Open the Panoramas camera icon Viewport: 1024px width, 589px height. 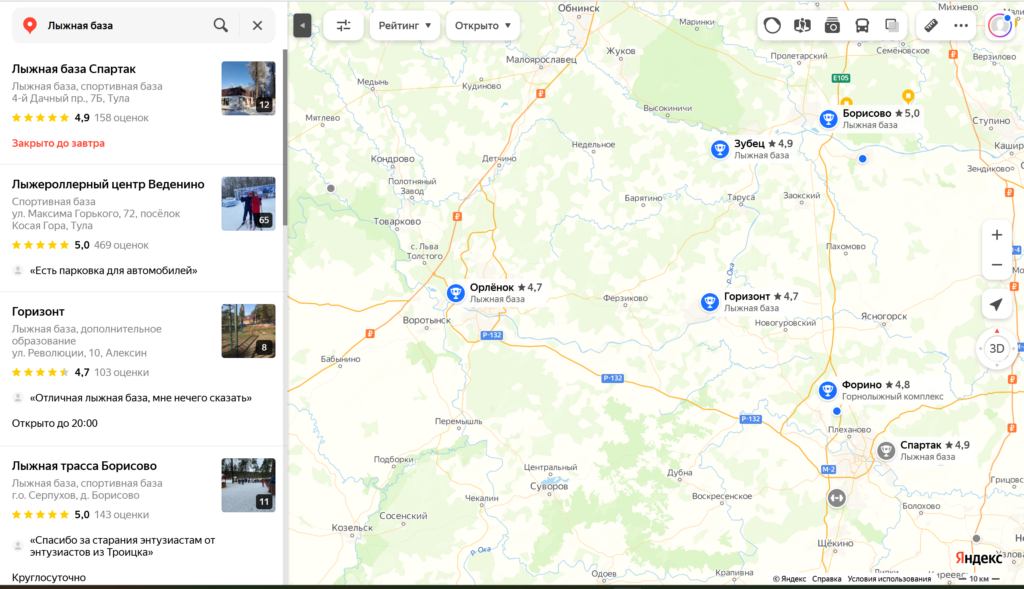(831, 24)
